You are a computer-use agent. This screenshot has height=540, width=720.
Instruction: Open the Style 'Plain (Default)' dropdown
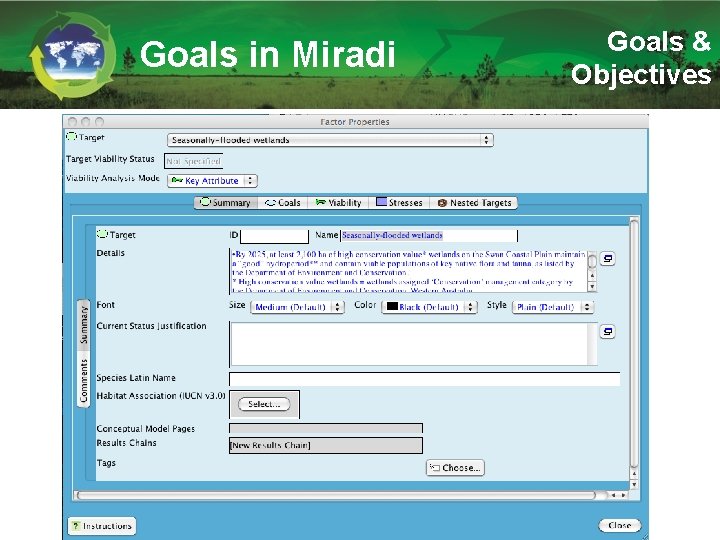click(553, 307)
